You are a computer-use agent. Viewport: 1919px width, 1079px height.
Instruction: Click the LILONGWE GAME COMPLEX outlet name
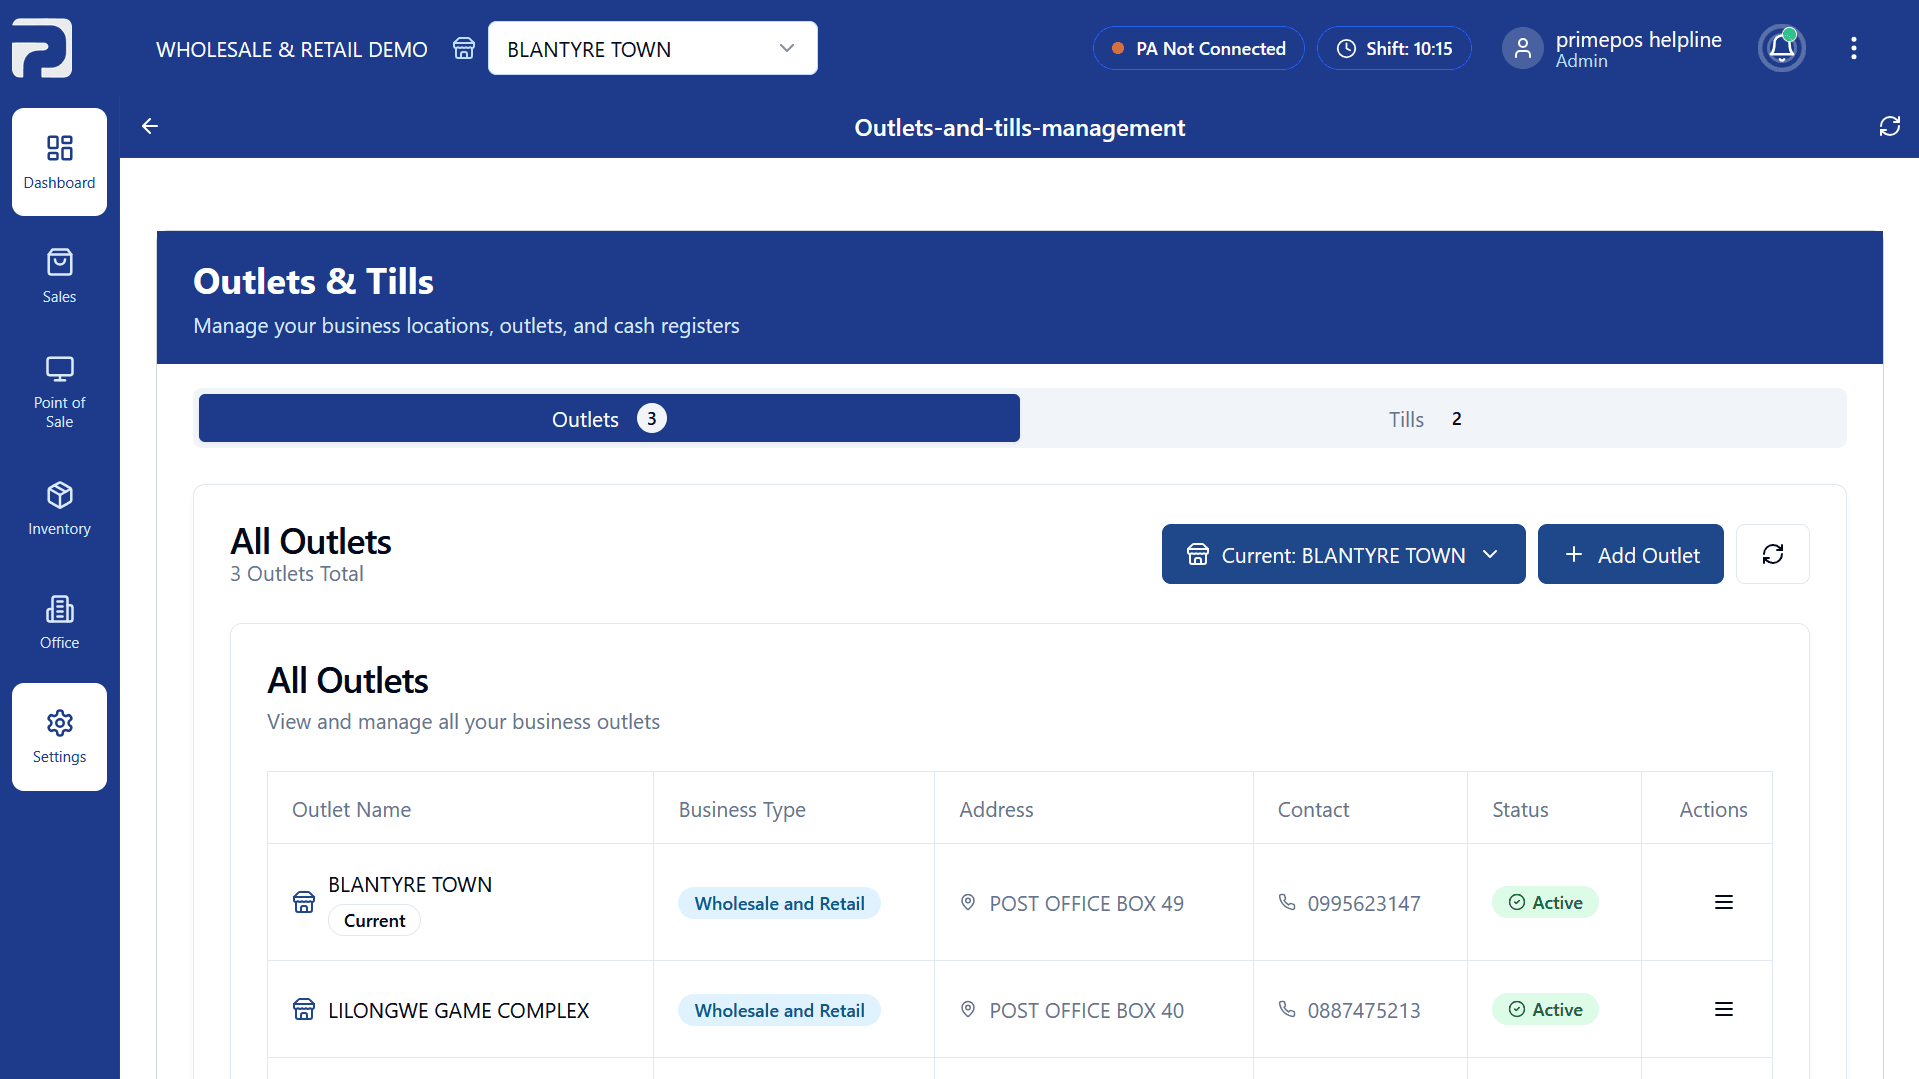pos(458,1010)
